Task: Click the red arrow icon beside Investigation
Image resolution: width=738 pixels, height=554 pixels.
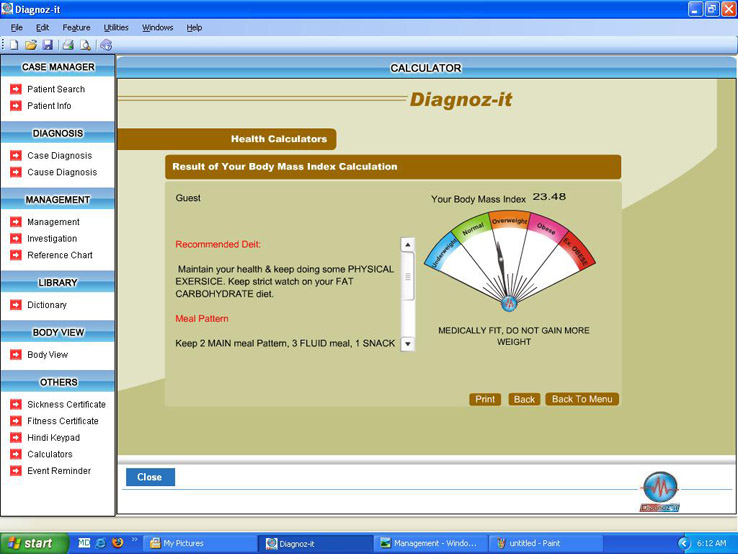Action: click(16, 238)
